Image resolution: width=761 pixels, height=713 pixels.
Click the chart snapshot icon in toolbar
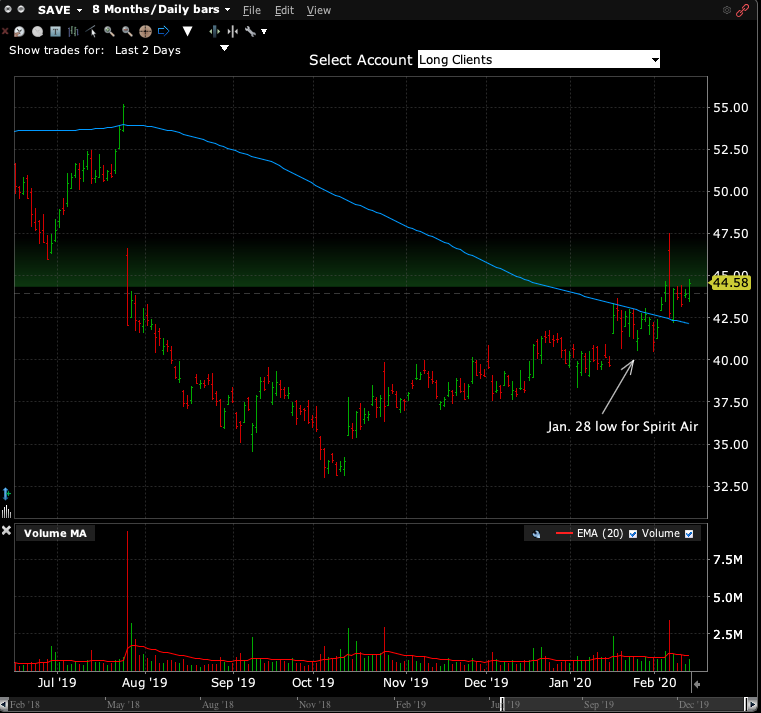tap(19, 32)
